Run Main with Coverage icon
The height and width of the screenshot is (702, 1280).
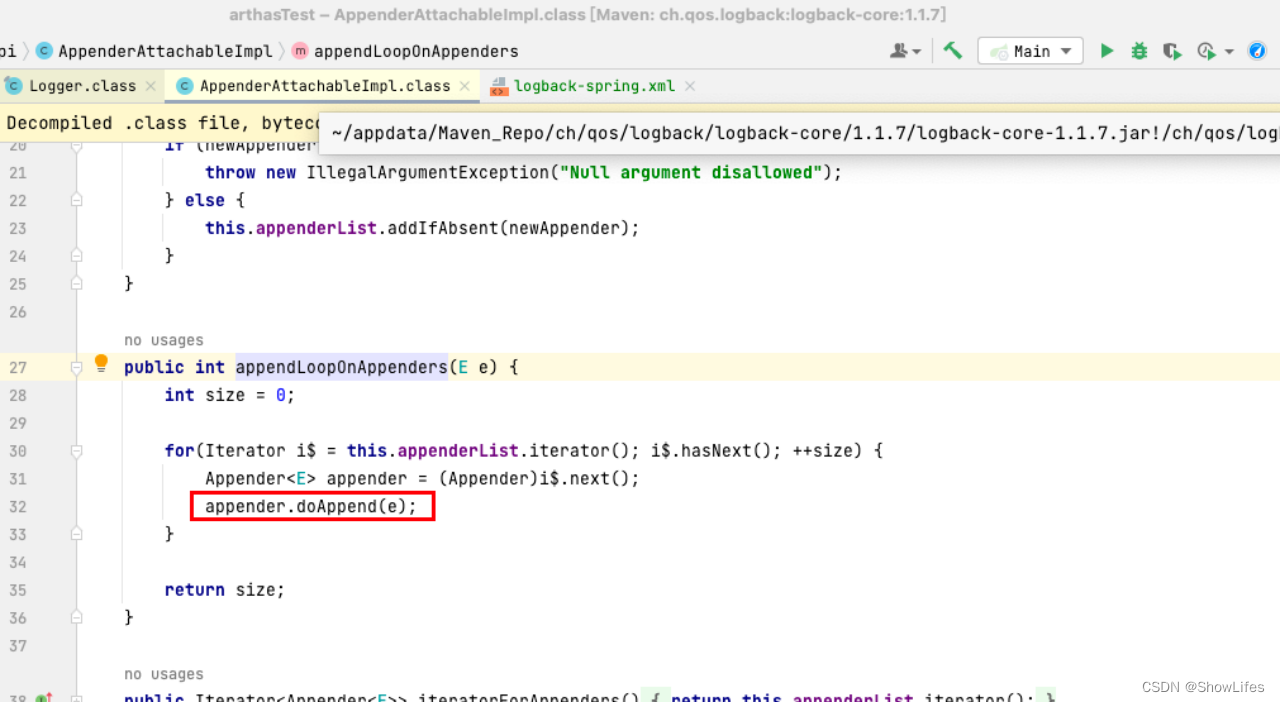[x=1172, y=50]
